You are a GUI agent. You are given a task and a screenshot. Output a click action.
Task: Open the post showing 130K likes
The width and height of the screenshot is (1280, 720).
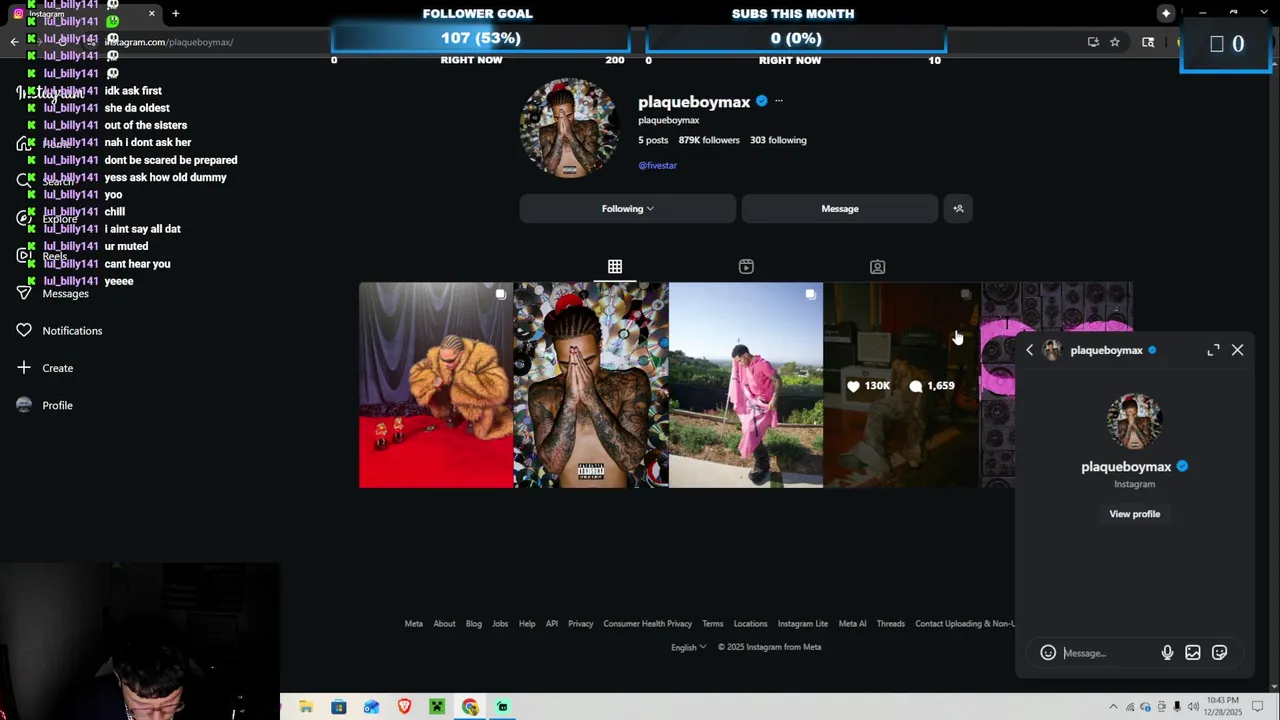pyautogui.click(x=901, y=385)
